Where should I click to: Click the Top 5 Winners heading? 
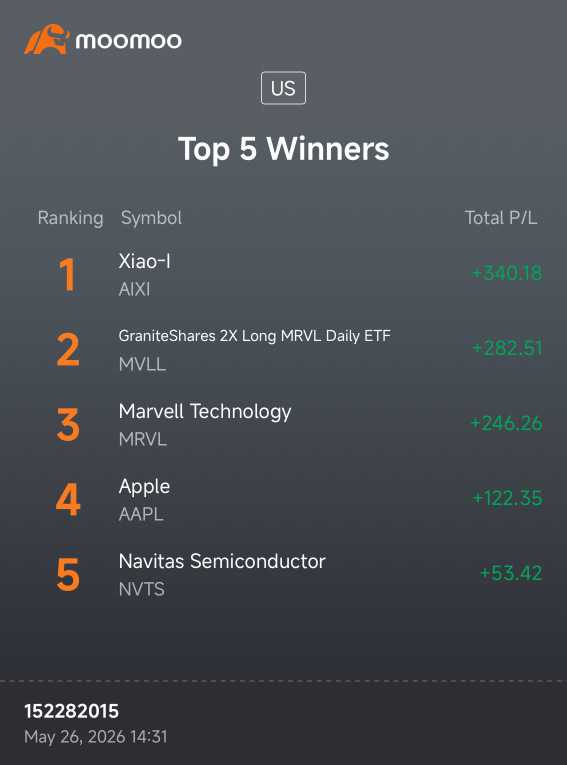pos(284,148)
